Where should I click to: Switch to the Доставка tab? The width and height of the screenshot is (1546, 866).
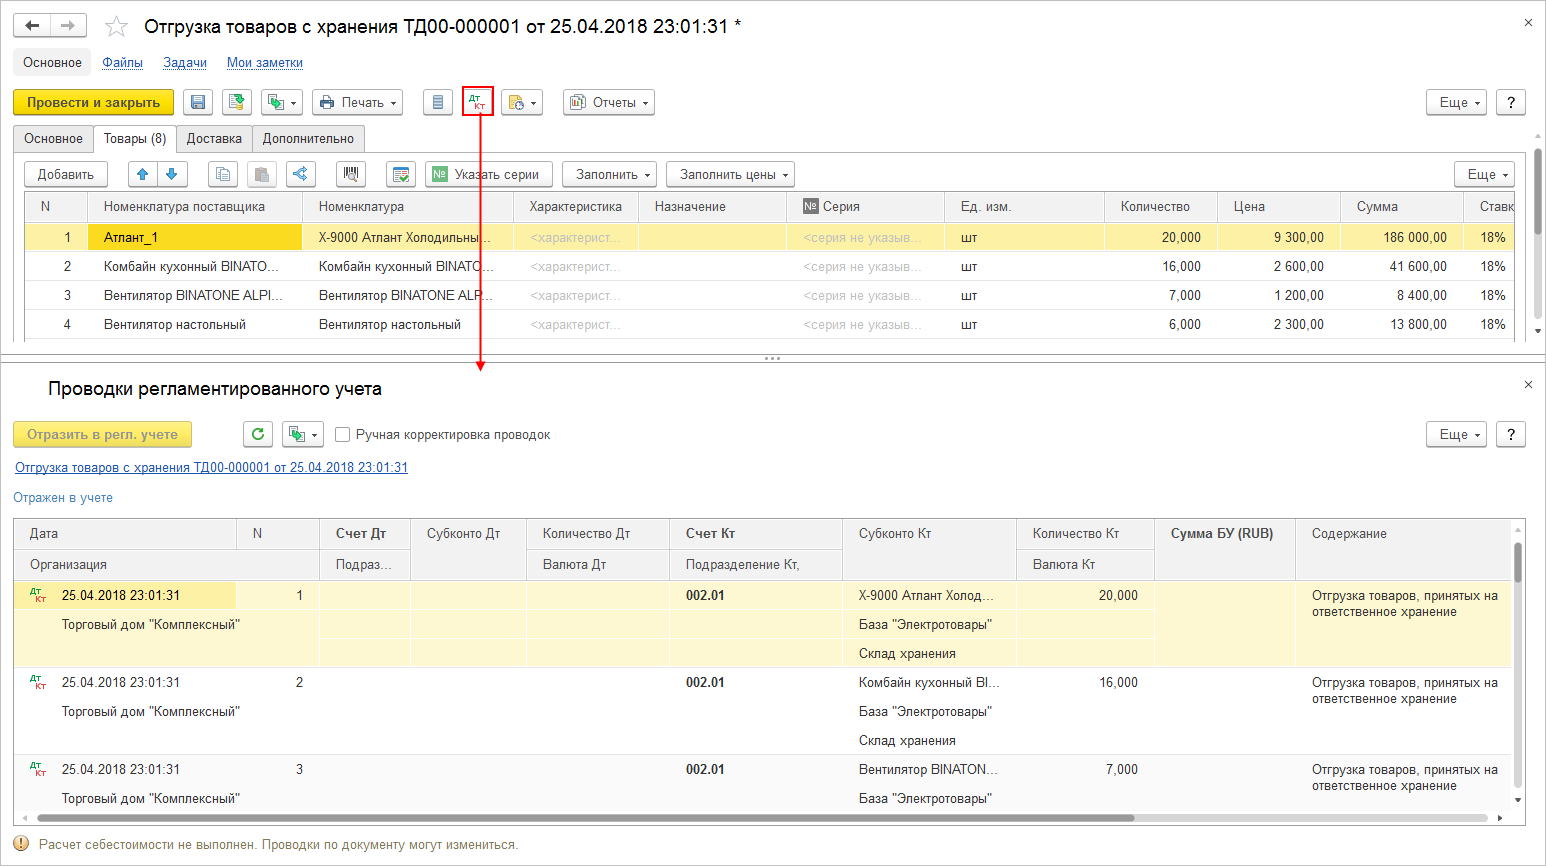tap(214, 139)
